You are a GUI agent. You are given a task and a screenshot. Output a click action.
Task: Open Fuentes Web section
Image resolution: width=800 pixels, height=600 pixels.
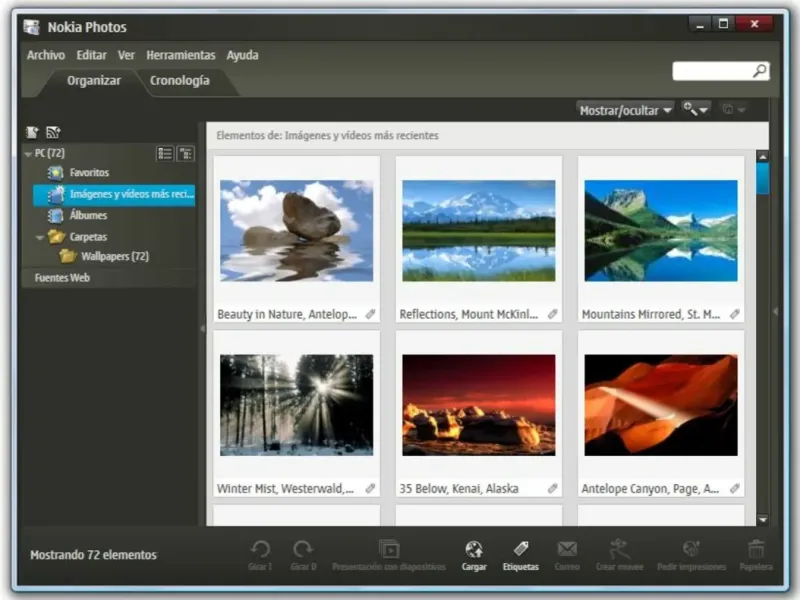[62, 278]
